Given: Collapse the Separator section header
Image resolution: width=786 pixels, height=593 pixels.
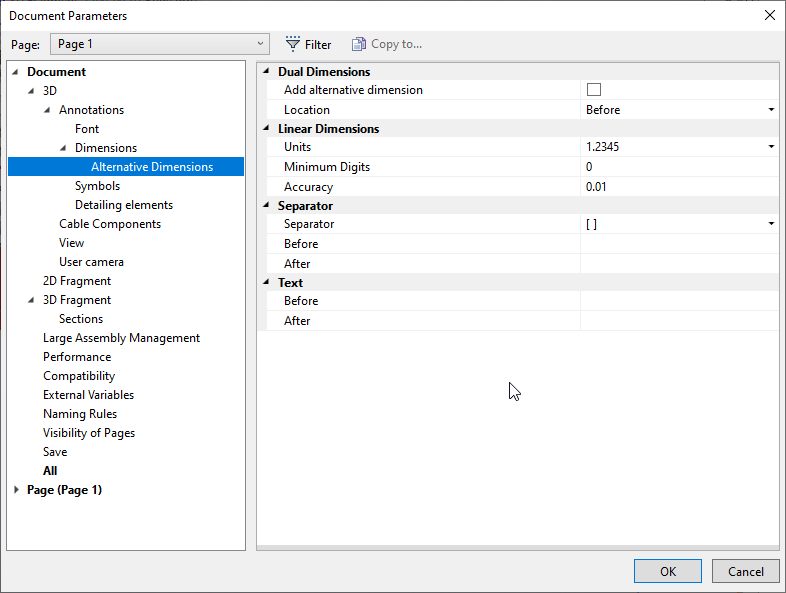Looking at the screenshot, I should tap(266, 205).
